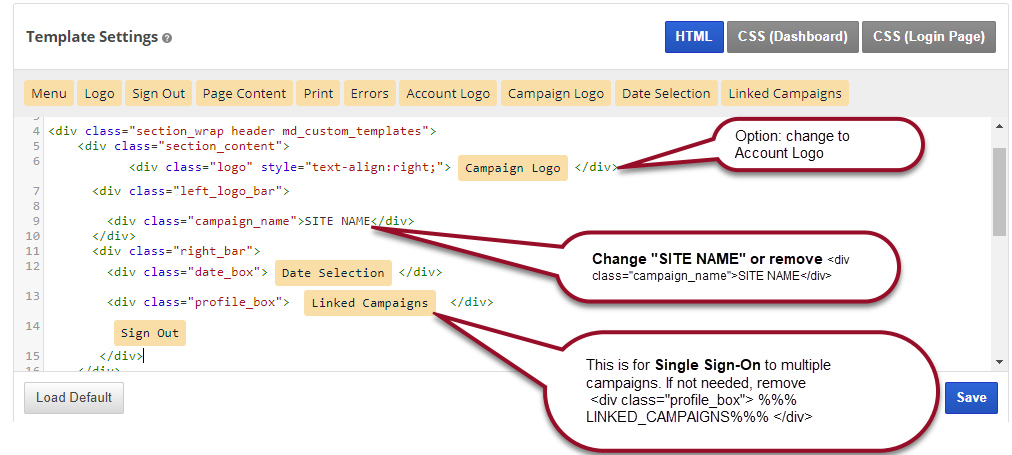
Task: Insert the Print tag
Action: 319,93
